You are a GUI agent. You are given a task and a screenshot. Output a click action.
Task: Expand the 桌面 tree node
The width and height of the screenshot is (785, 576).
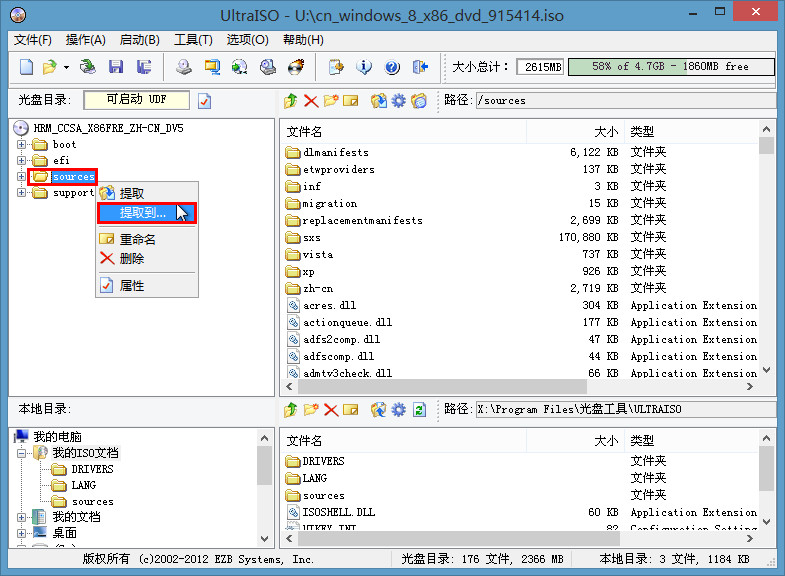pyautogui.click(x=21, y=533)
